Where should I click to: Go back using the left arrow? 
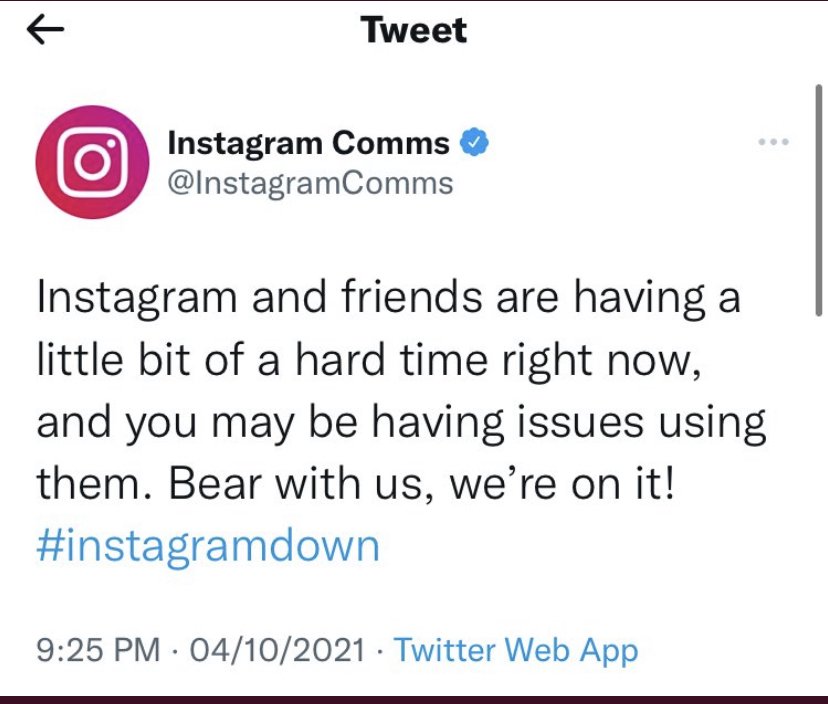[44, 32]
